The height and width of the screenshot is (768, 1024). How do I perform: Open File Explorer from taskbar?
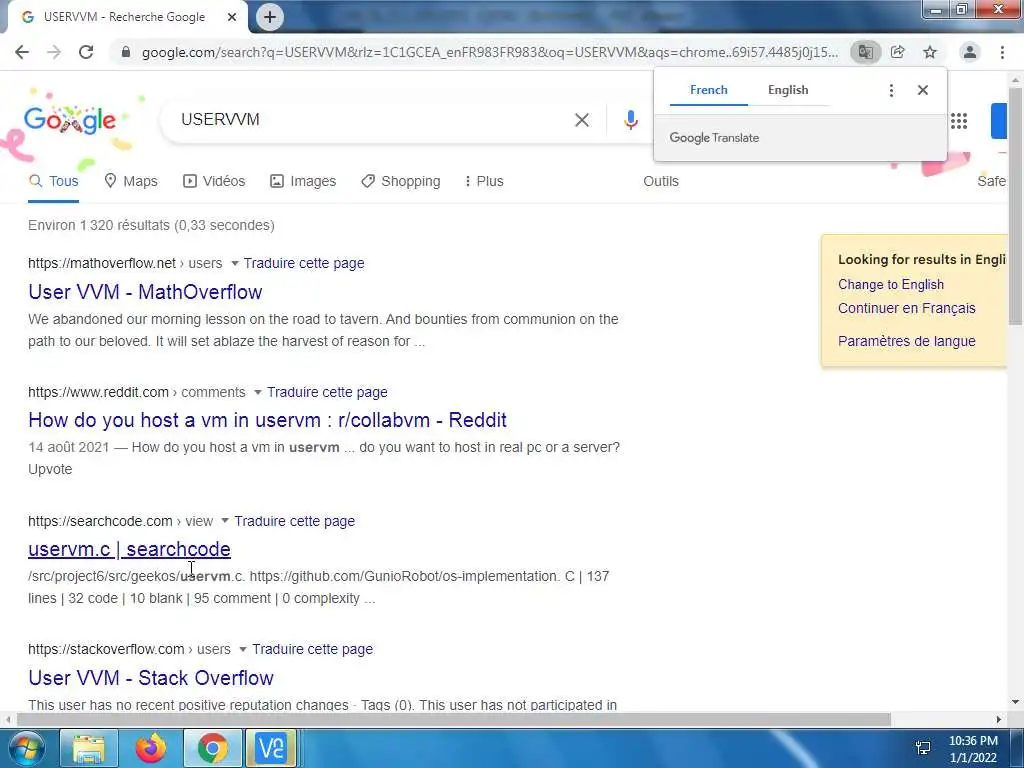[x=89, y=748]
